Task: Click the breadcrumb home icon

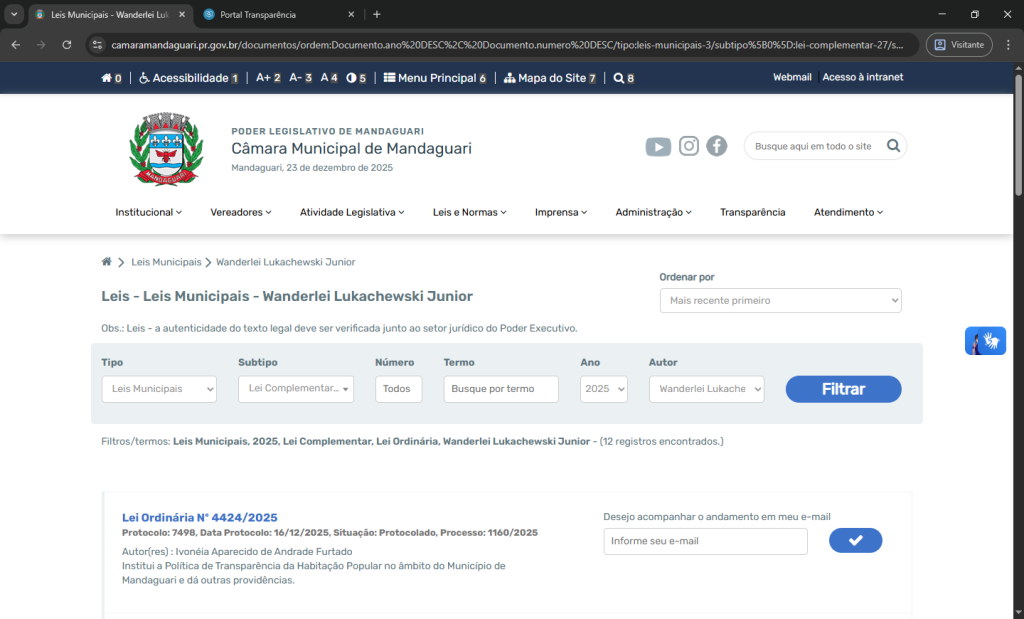Action: (107, 262)
